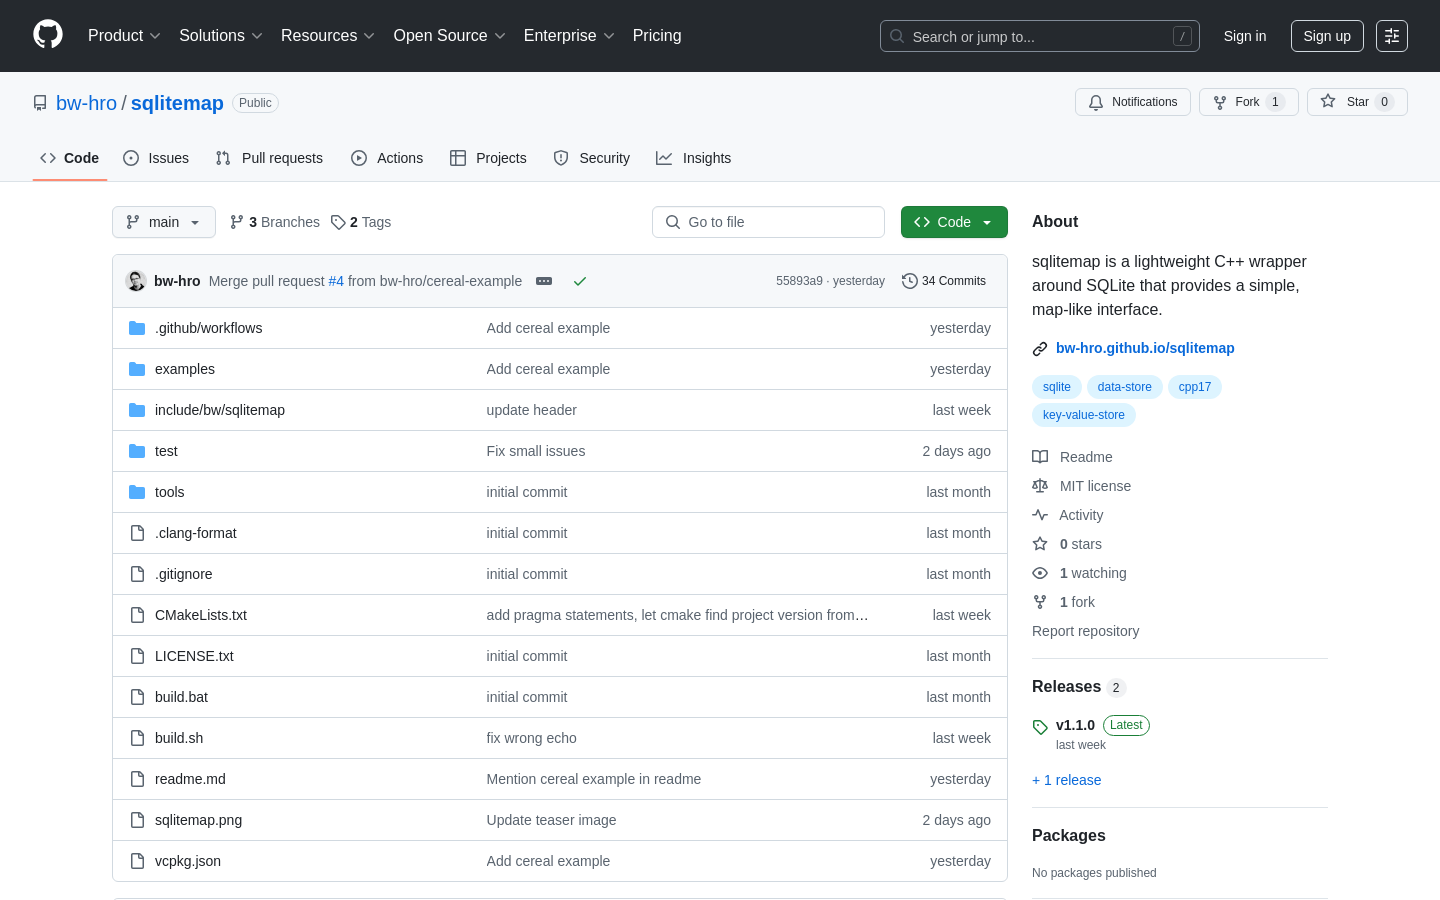Click the examples folder icon

click(x=137, y=369)
